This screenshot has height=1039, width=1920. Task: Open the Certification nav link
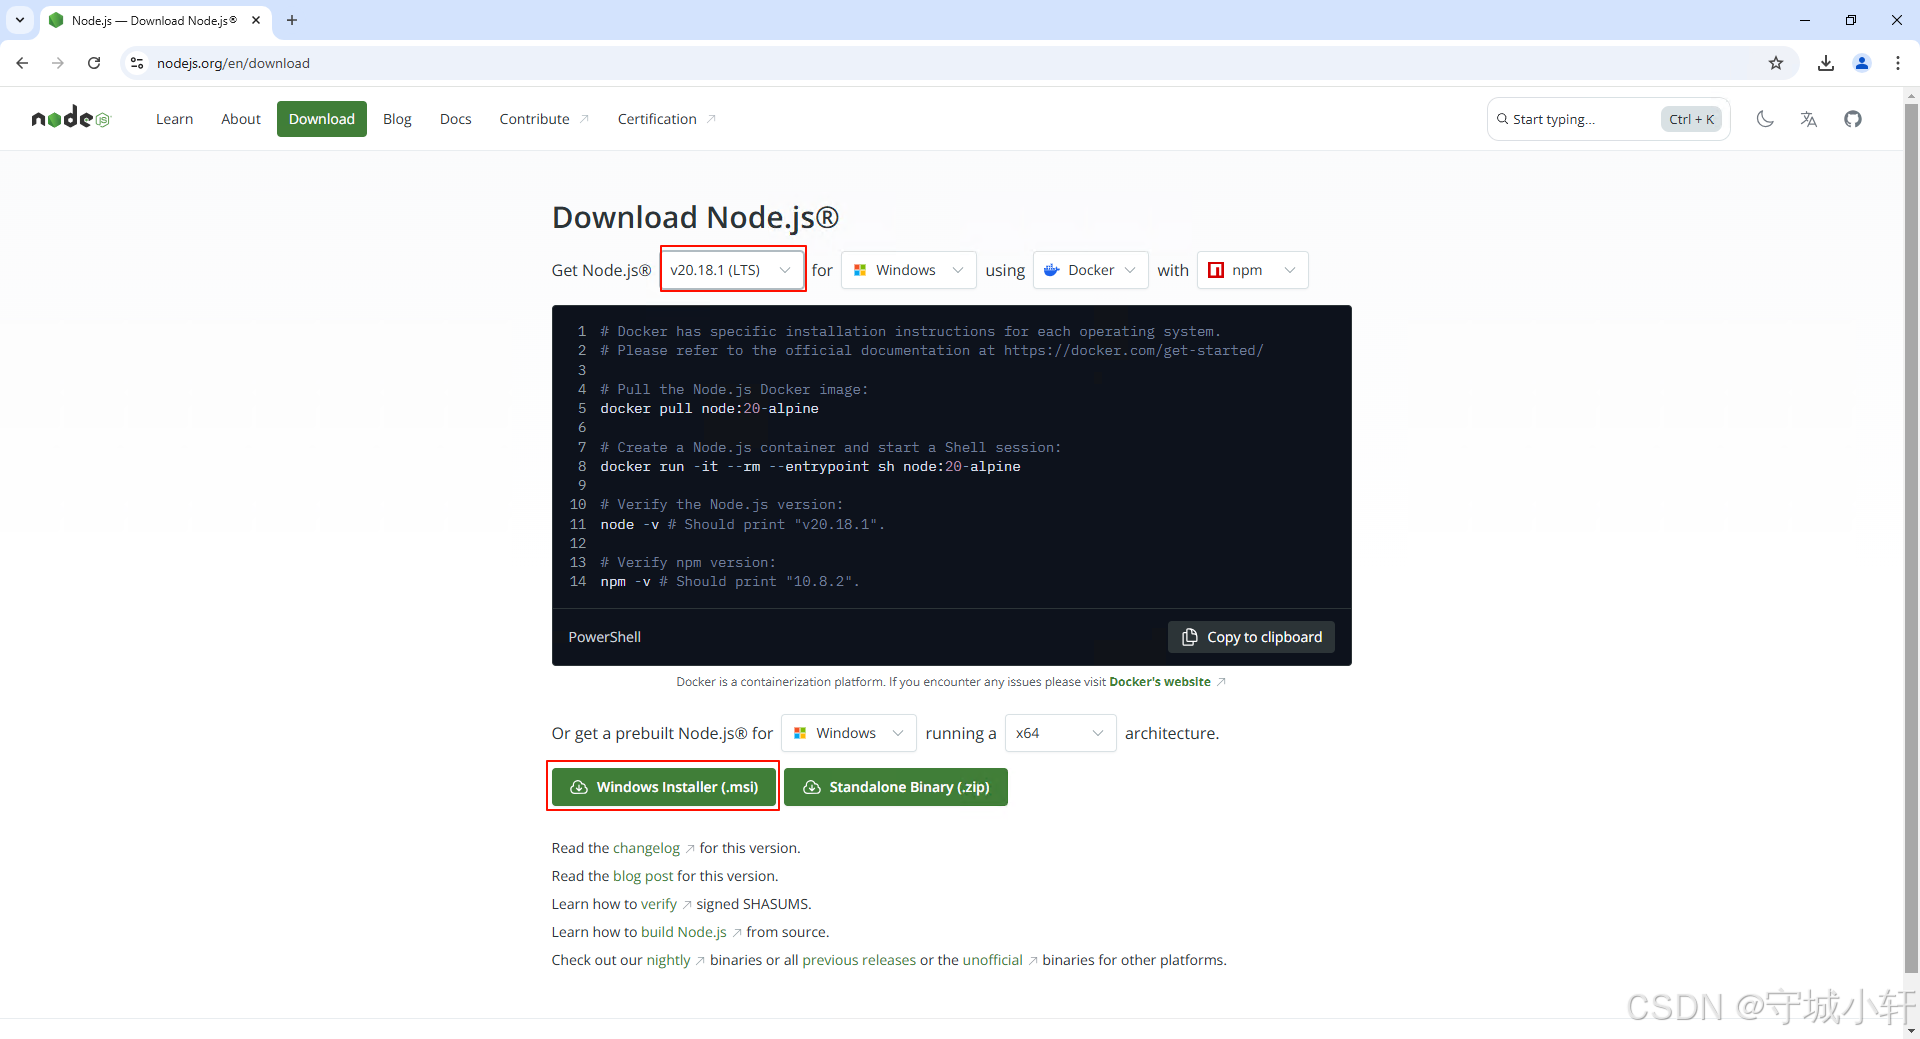click(667, 119)
